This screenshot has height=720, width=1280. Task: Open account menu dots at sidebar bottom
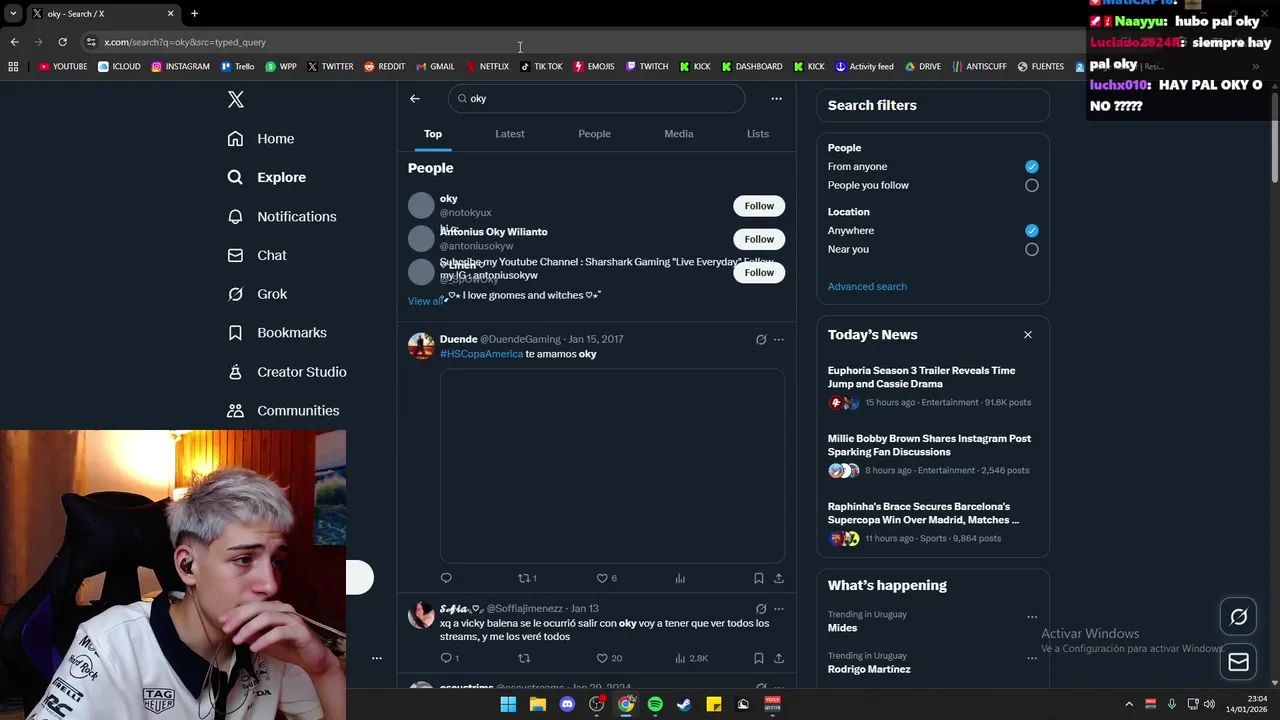tap(377, 658)
